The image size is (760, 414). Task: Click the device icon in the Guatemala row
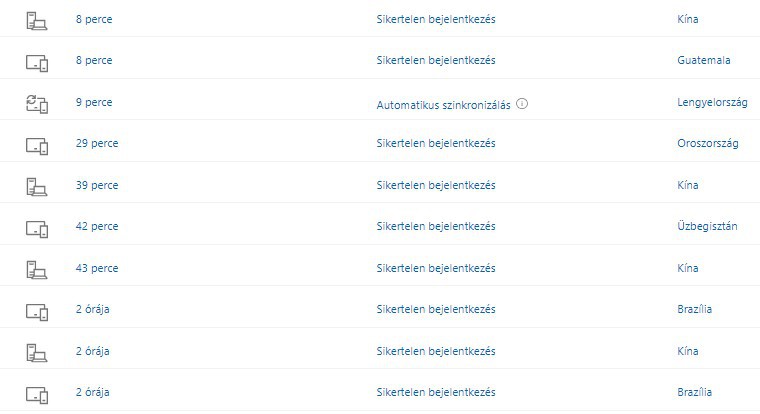click(x=37, y=62)
